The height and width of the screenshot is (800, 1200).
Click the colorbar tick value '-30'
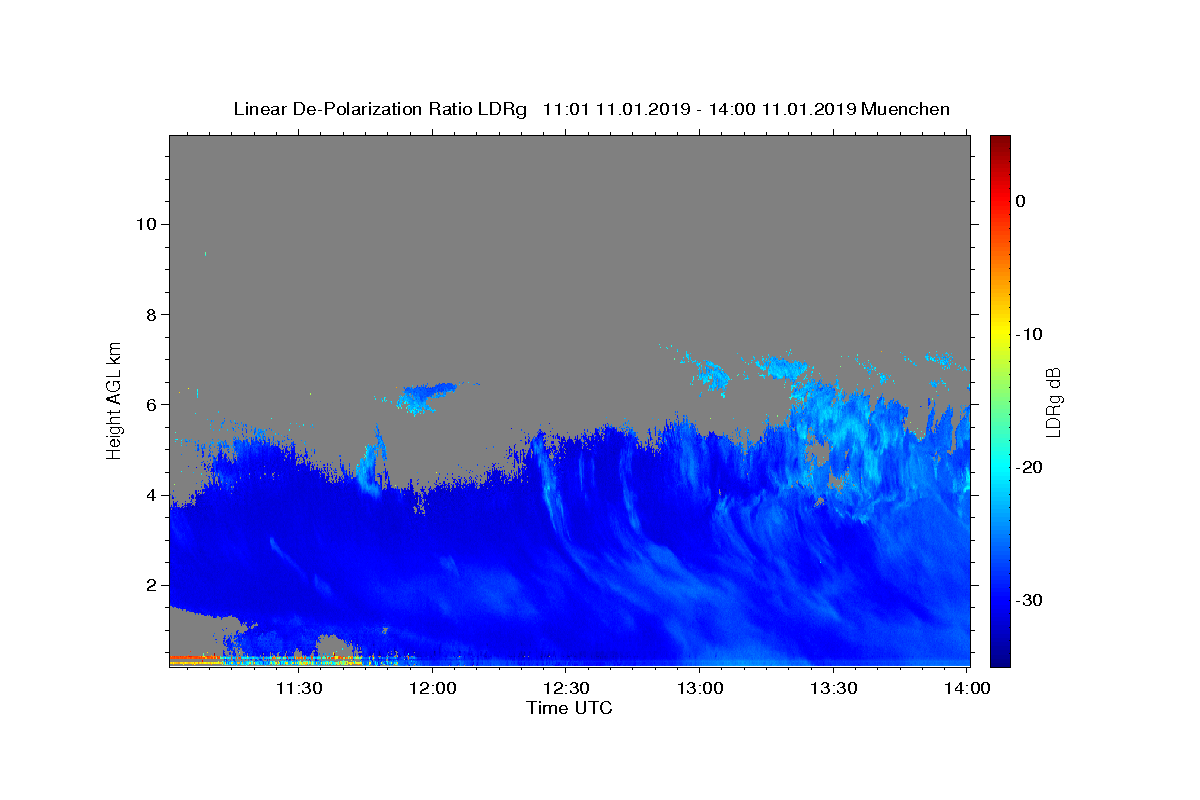click(1030, 600)
